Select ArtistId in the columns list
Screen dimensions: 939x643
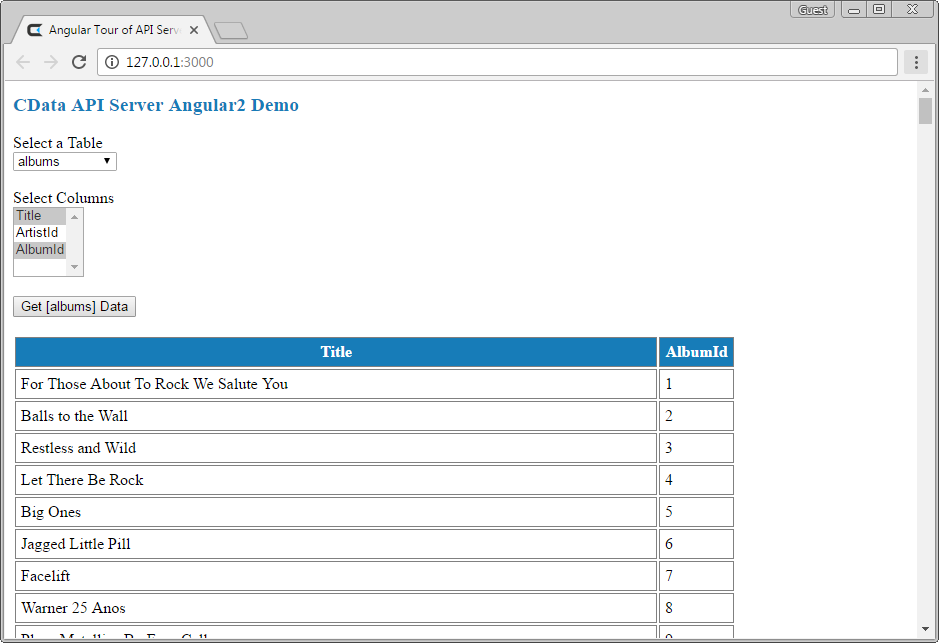coord(40,233)
